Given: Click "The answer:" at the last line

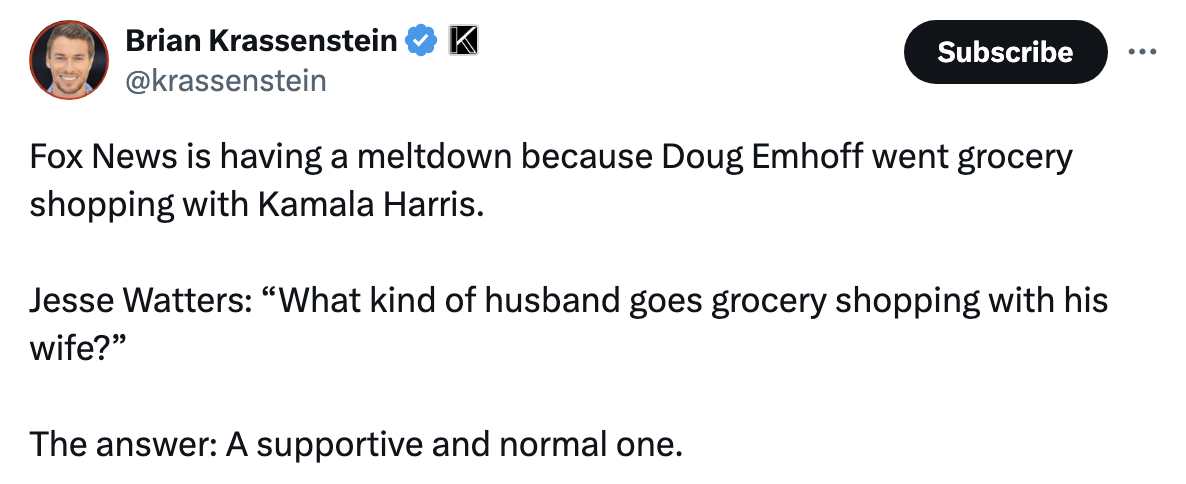Looking at the screenshot, I should tap(120, 443).
